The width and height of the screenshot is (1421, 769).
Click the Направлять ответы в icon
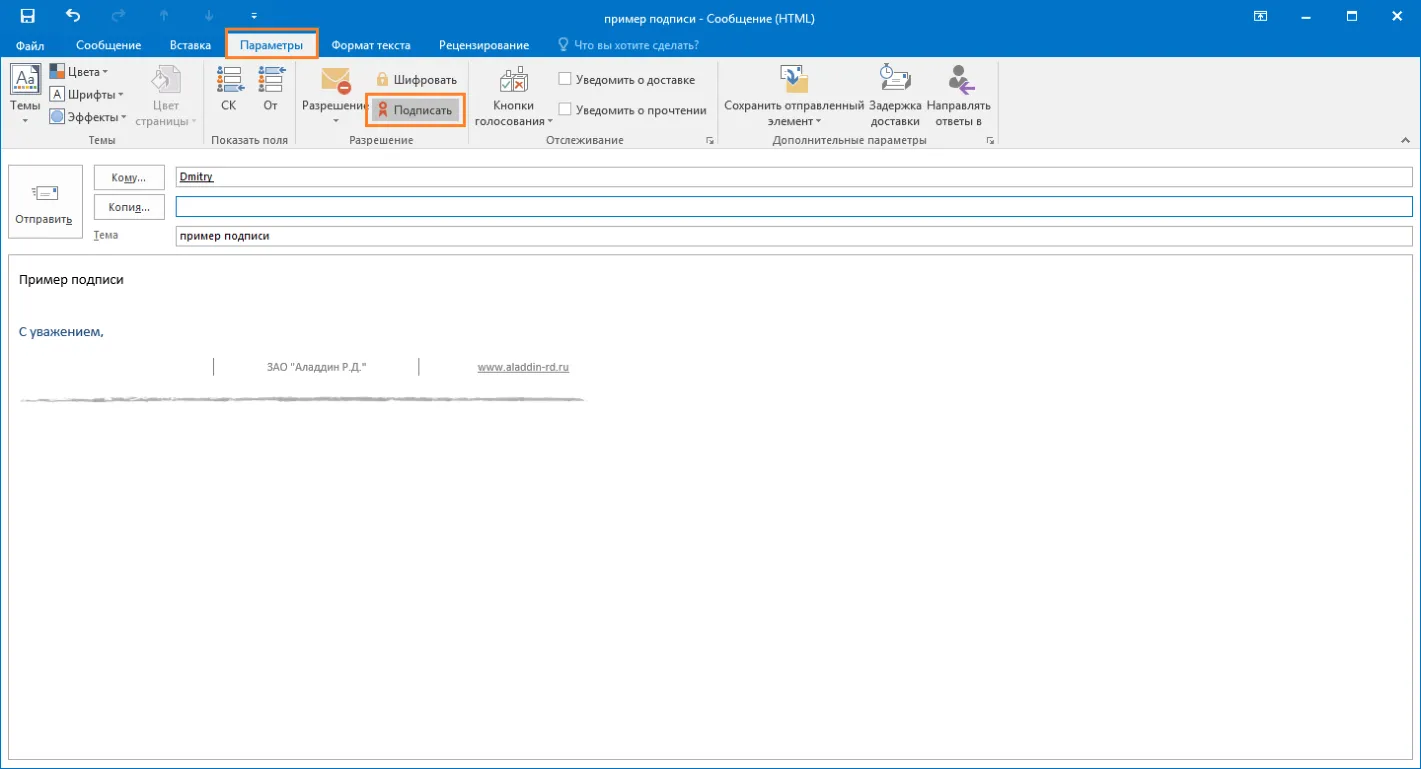958,78
